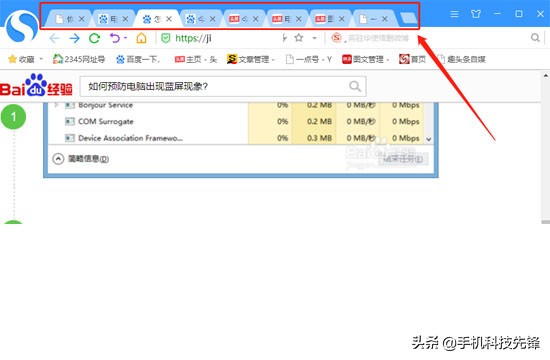Focus the Sogou search box in toolbar
This screenshot has height=360, width=550.
[x=435, y=38]
